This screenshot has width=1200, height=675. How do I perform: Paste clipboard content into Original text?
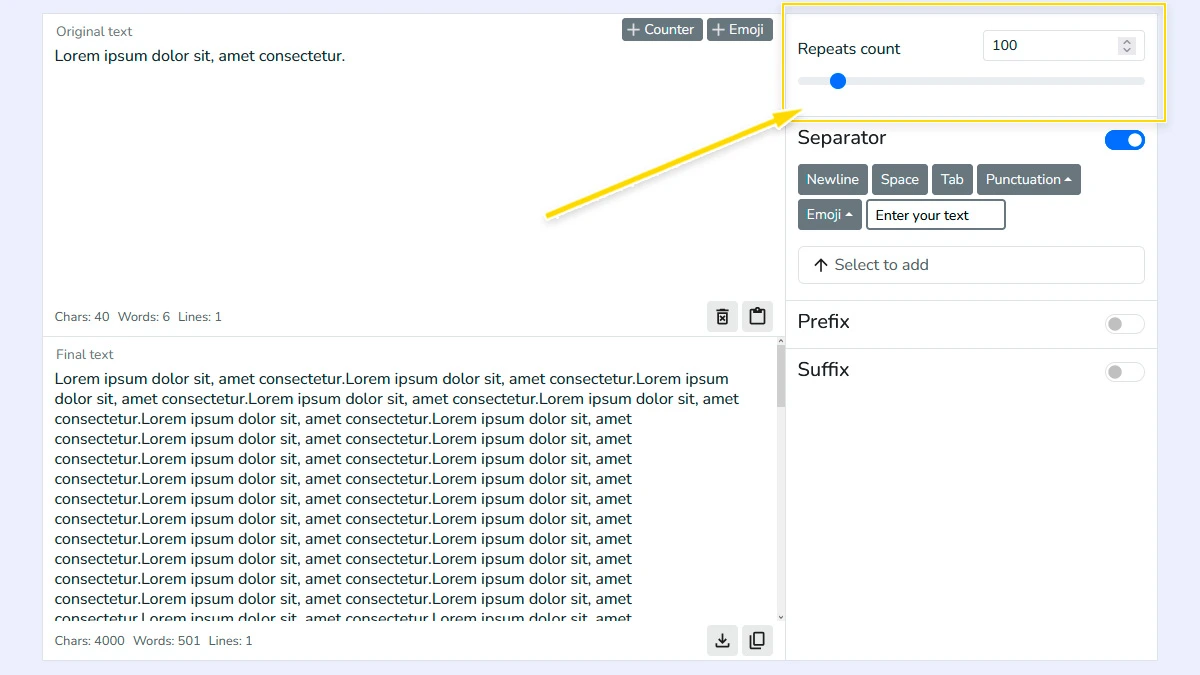[x=757, y=316]
